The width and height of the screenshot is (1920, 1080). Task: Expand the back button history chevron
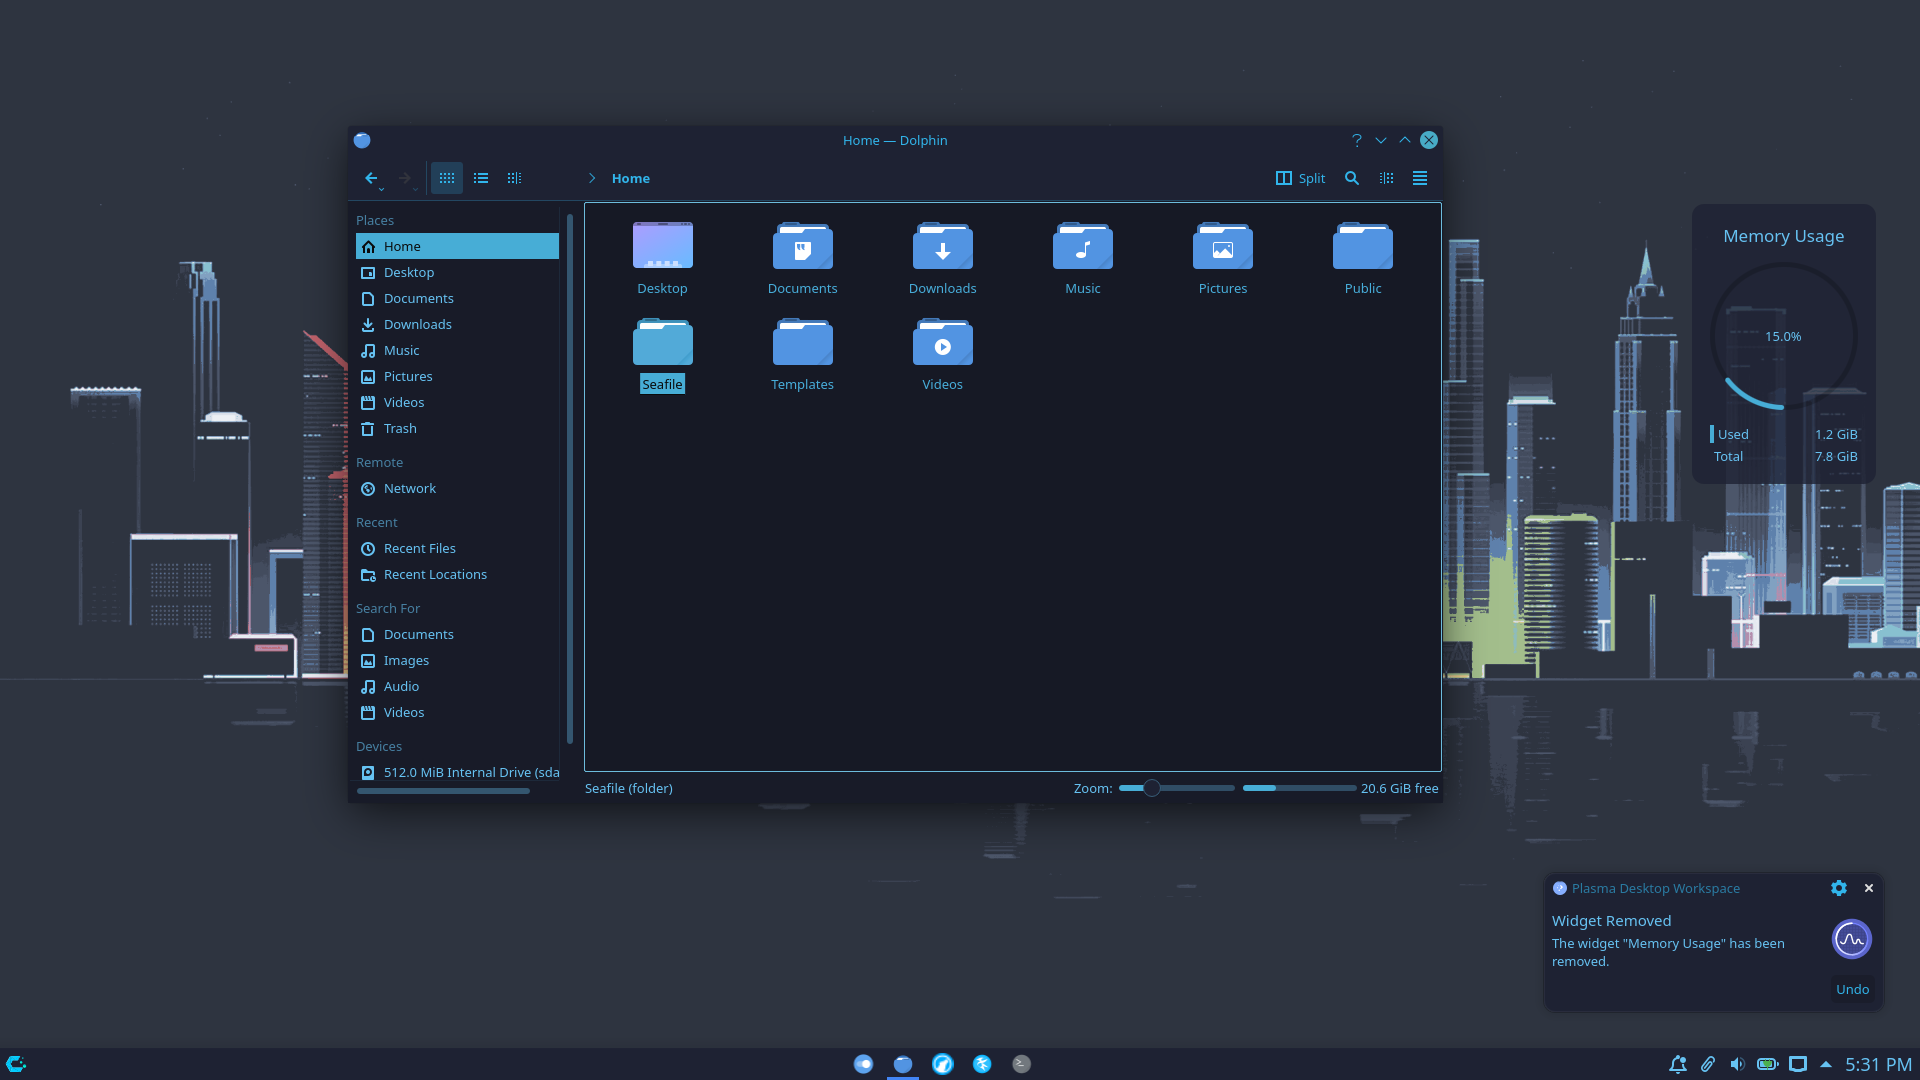381,188
